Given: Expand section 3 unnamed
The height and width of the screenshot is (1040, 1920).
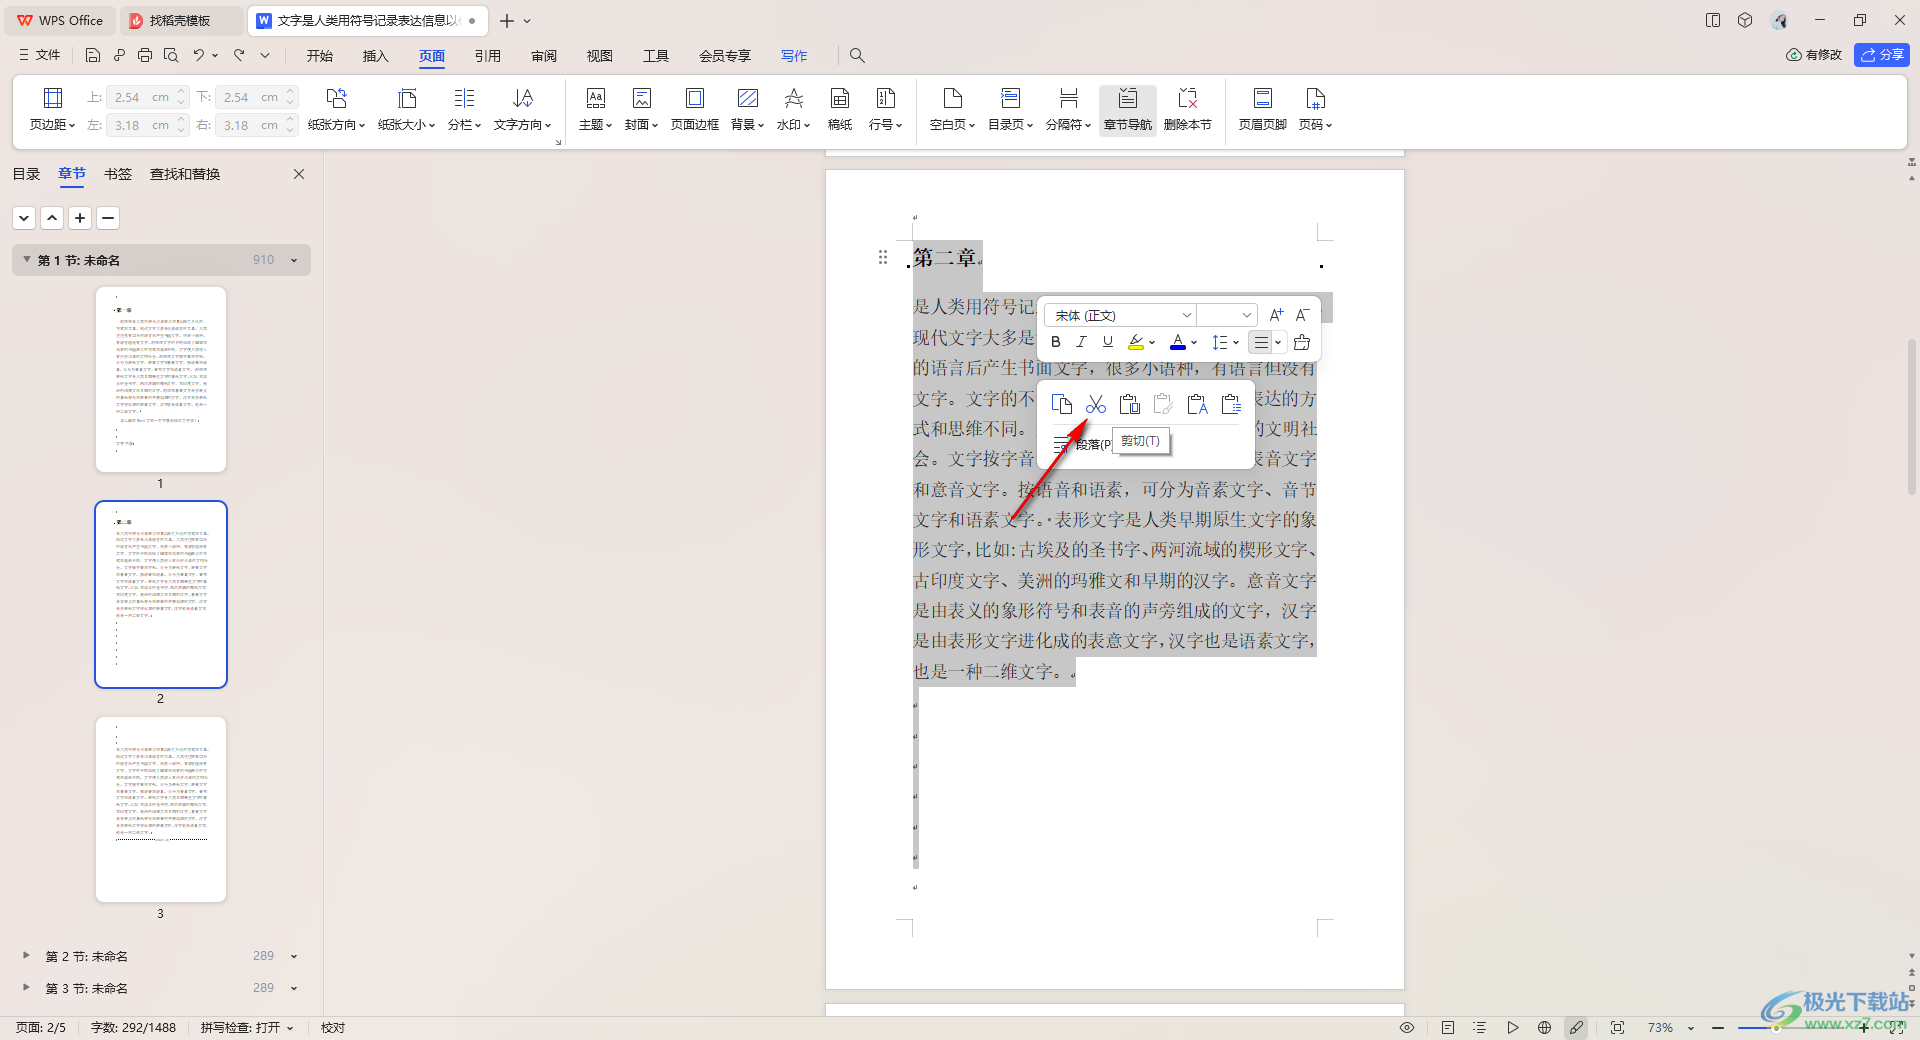Looking at the screenshot, I should click(x=27, y=987).
